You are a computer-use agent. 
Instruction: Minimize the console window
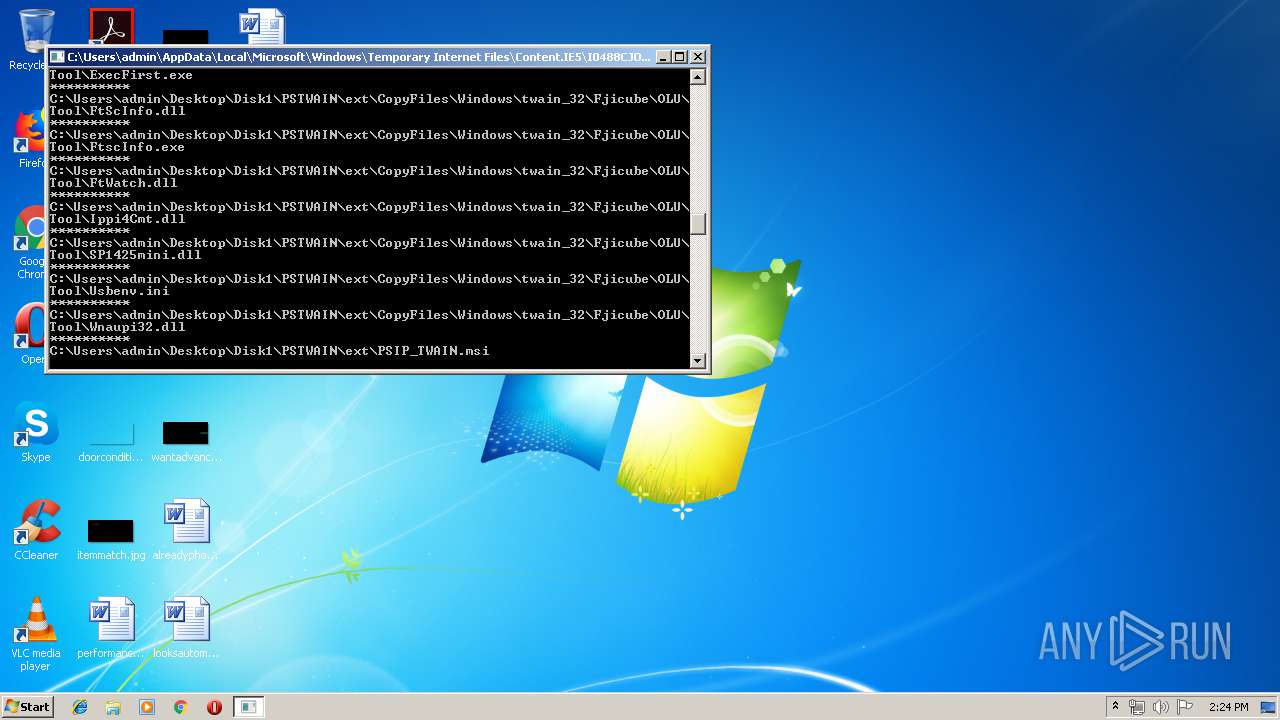[662, 57]
